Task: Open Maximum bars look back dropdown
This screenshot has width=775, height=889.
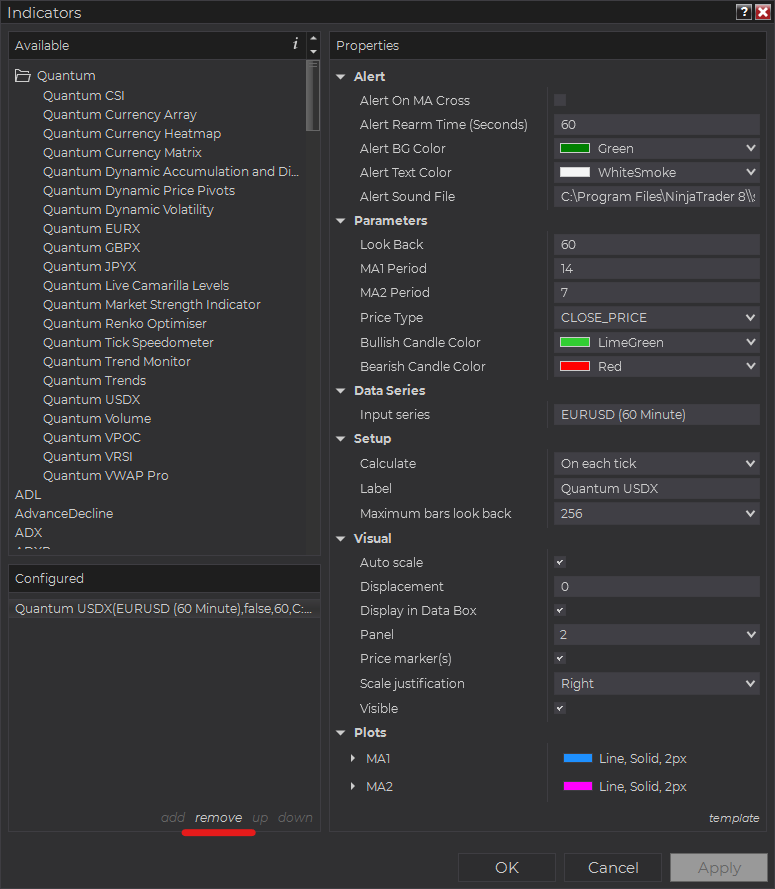Action: [657, 514]
